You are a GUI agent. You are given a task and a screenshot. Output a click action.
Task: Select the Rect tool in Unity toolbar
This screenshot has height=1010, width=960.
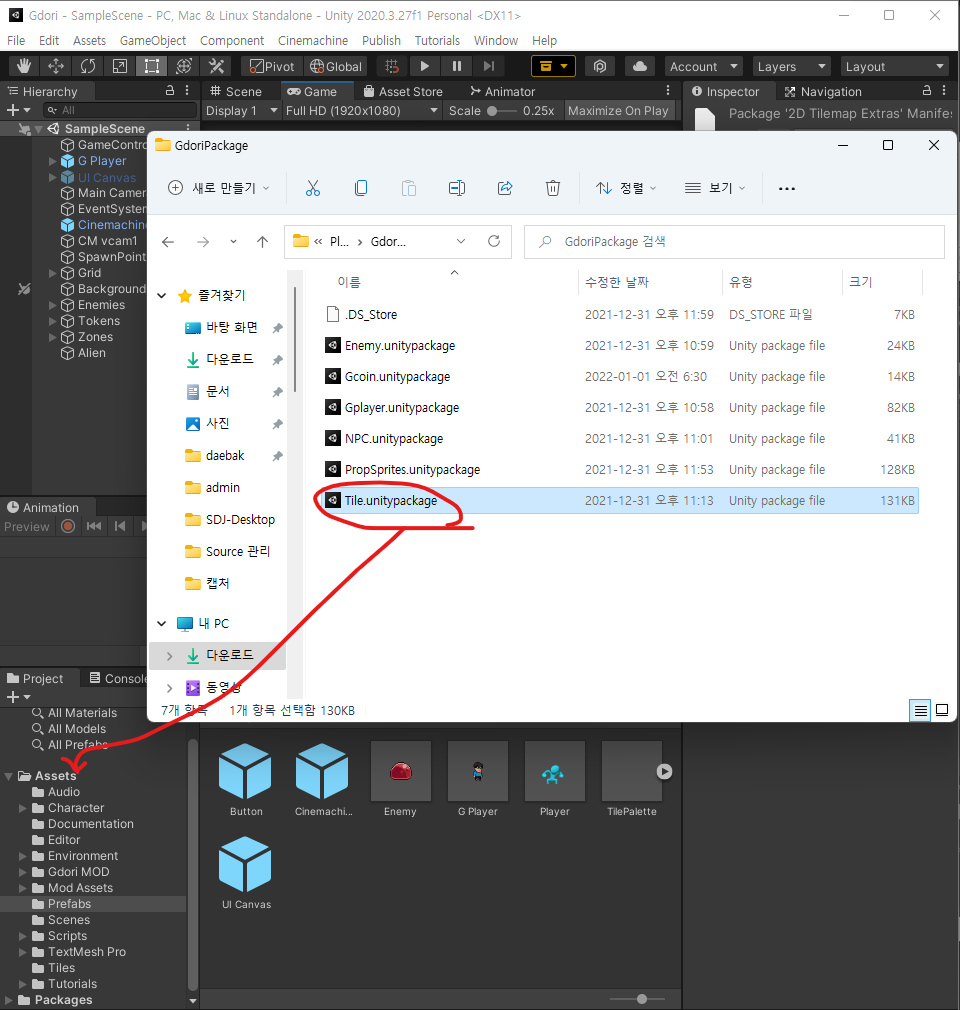pyautogui.click(x=151, y=66)
